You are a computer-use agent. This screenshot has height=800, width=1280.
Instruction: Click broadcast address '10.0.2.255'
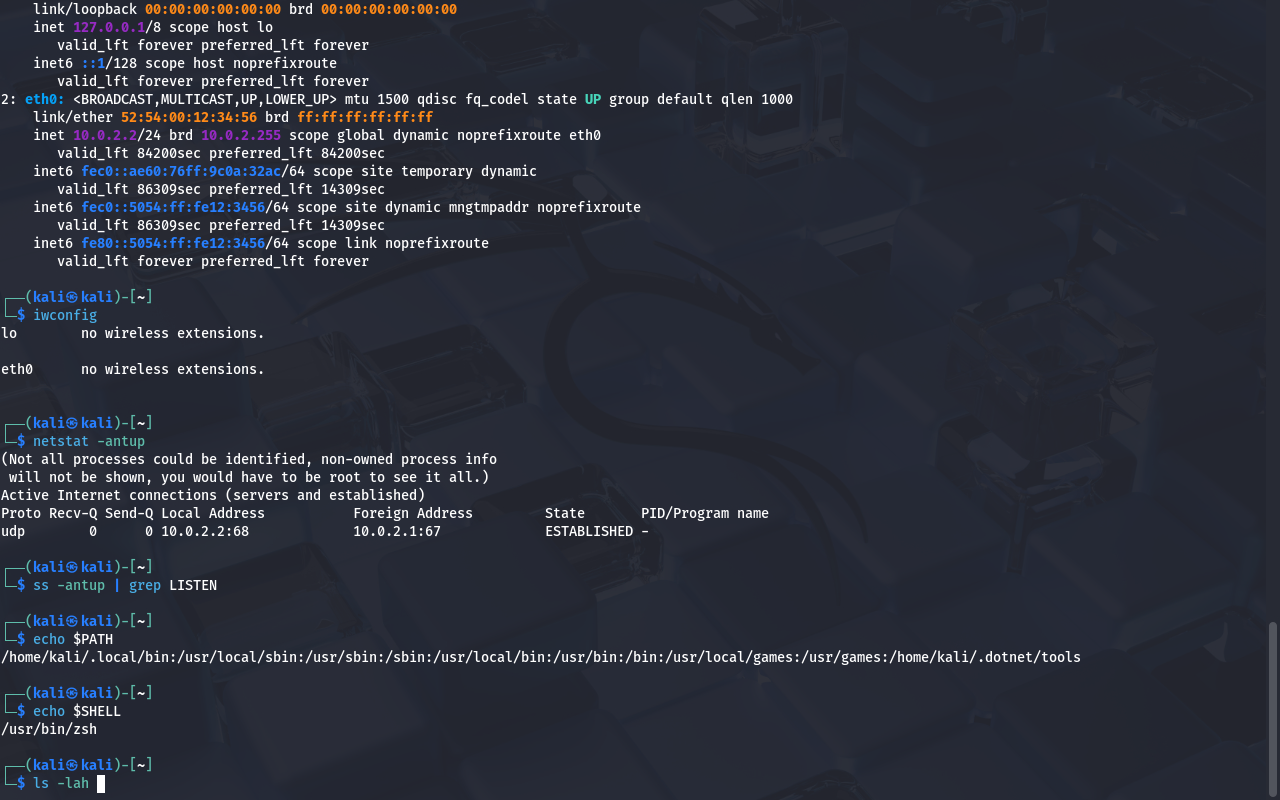tap(241, 135)
